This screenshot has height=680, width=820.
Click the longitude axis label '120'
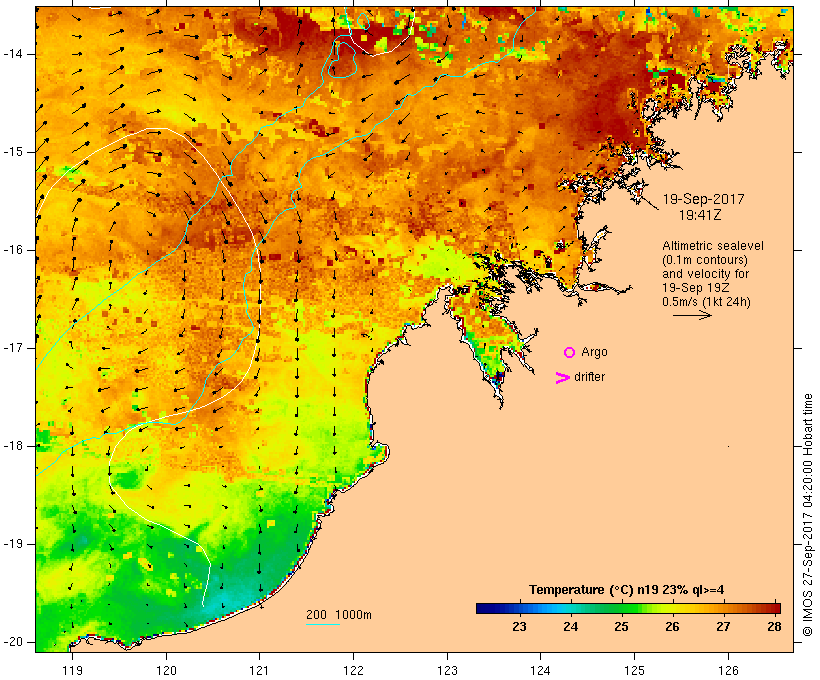[166, 671]
